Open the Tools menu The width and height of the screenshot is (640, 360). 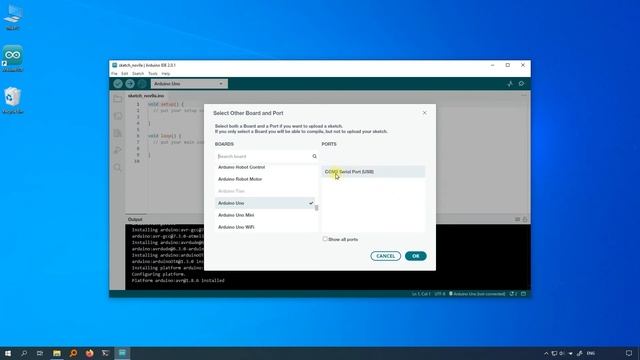point(153,73)
